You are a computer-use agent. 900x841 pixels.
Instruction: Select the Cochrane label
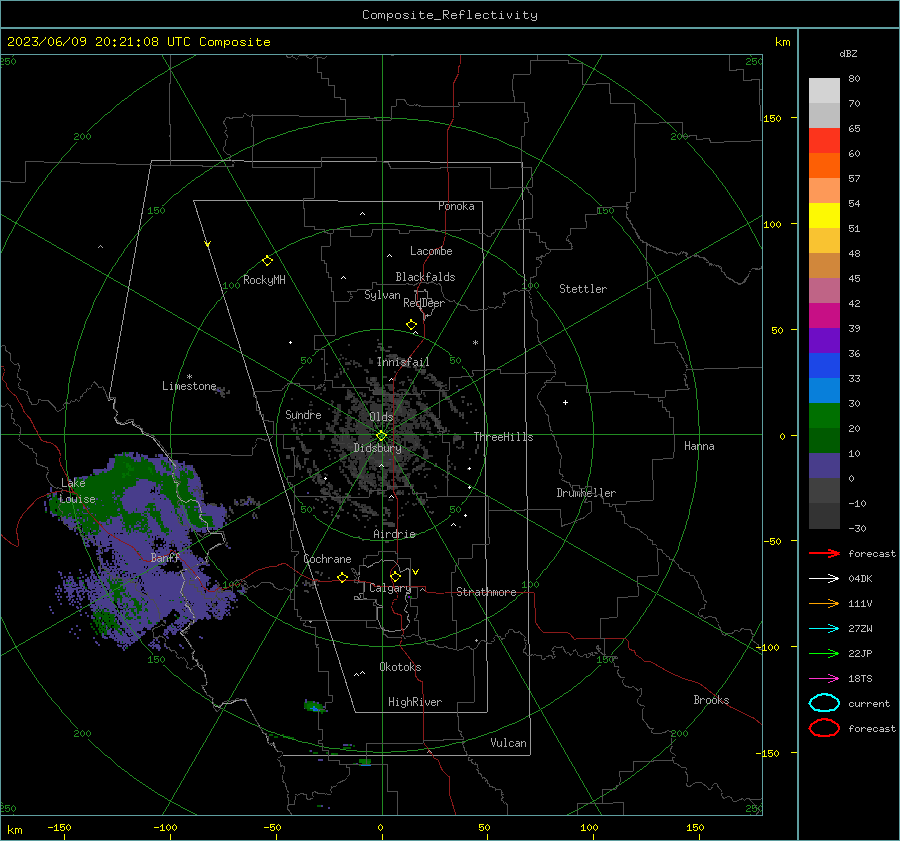[327, 559]
